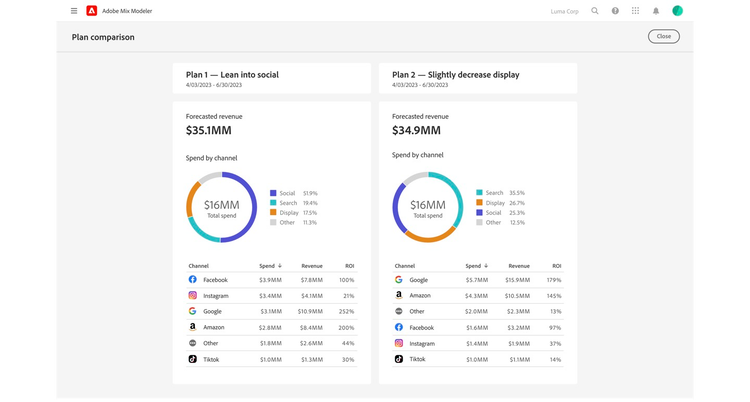Click the Tiktok icon in Plan 2 table

(x=399, y=359)
